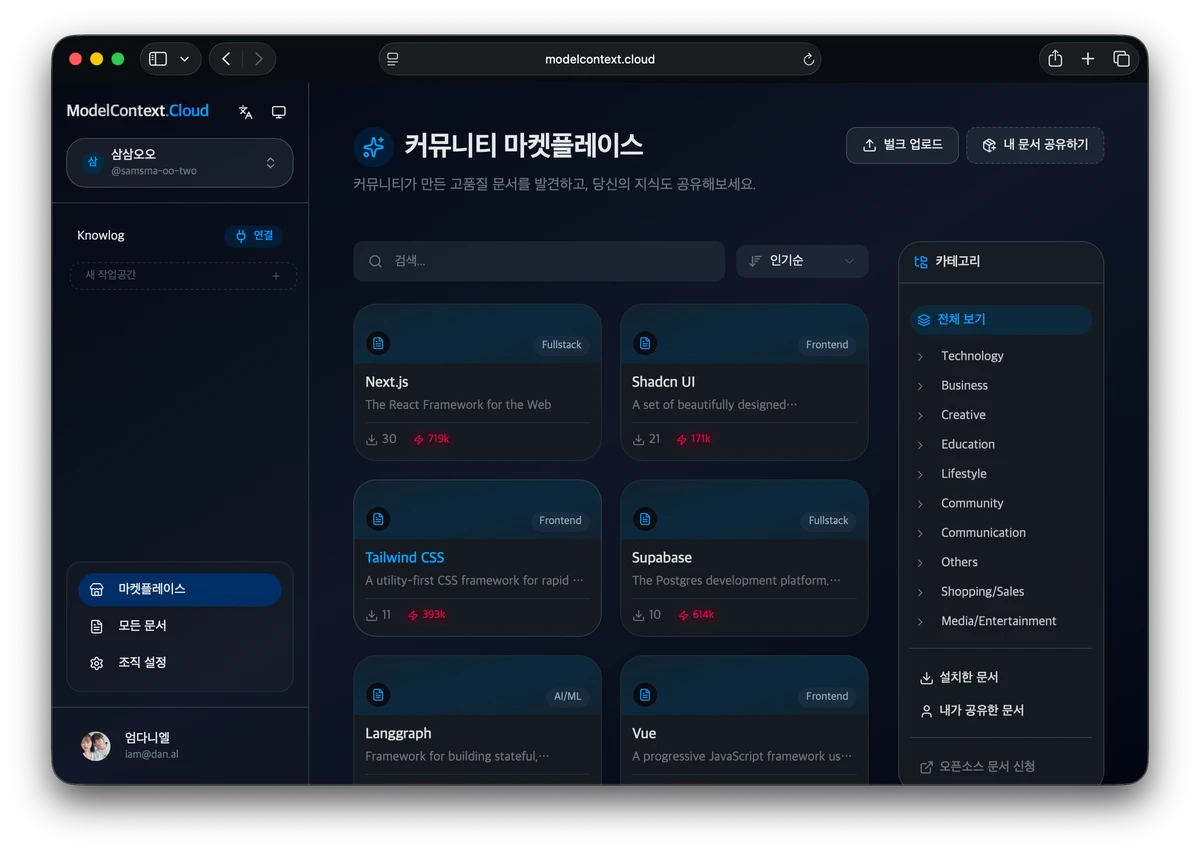
Task: Click the 393k token badge on Tailwind CSS
Action: tap(427, 615)
